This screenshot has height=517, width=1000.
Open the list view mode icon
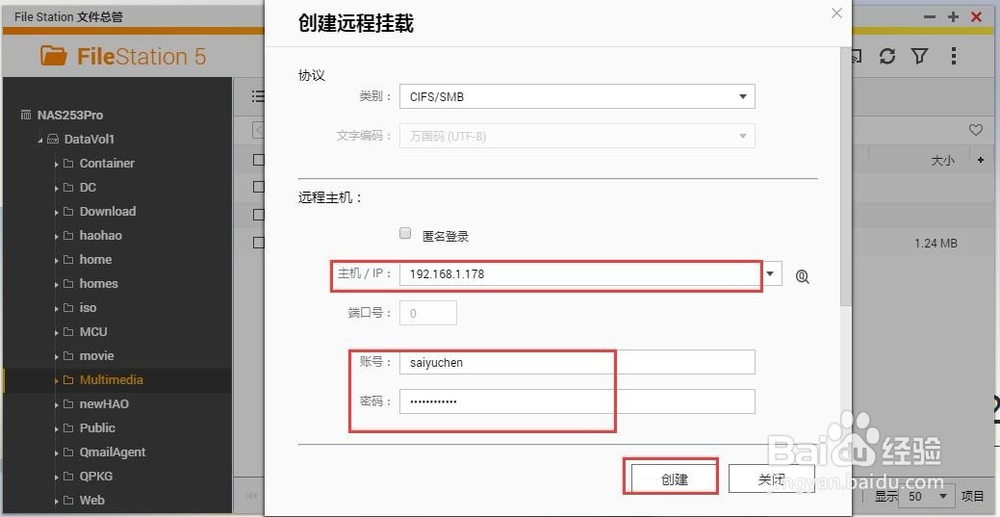point(258,96)
